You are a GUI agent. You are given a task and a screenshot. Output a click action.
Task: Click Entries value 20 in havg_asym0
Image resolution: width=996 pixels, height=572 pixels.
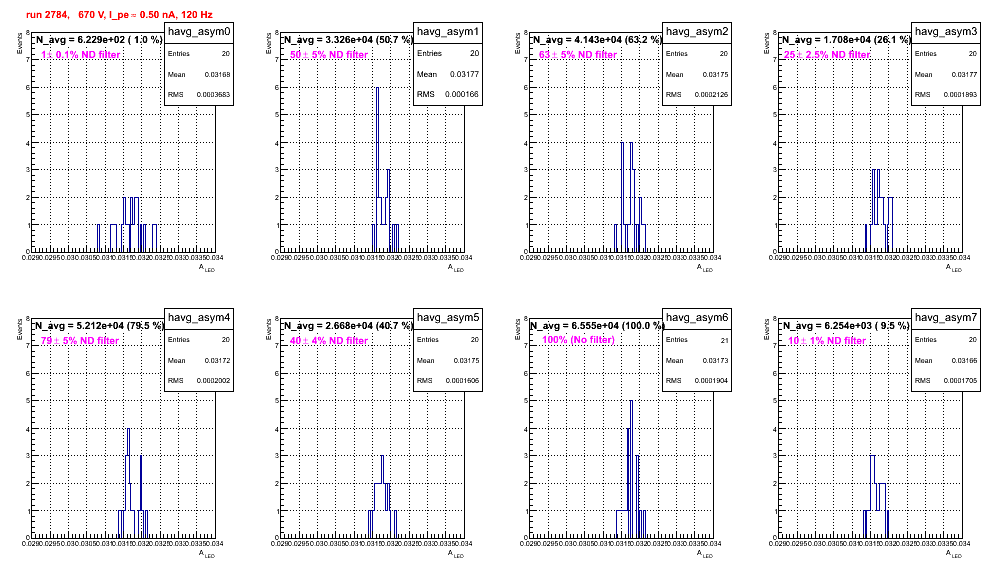226,54
